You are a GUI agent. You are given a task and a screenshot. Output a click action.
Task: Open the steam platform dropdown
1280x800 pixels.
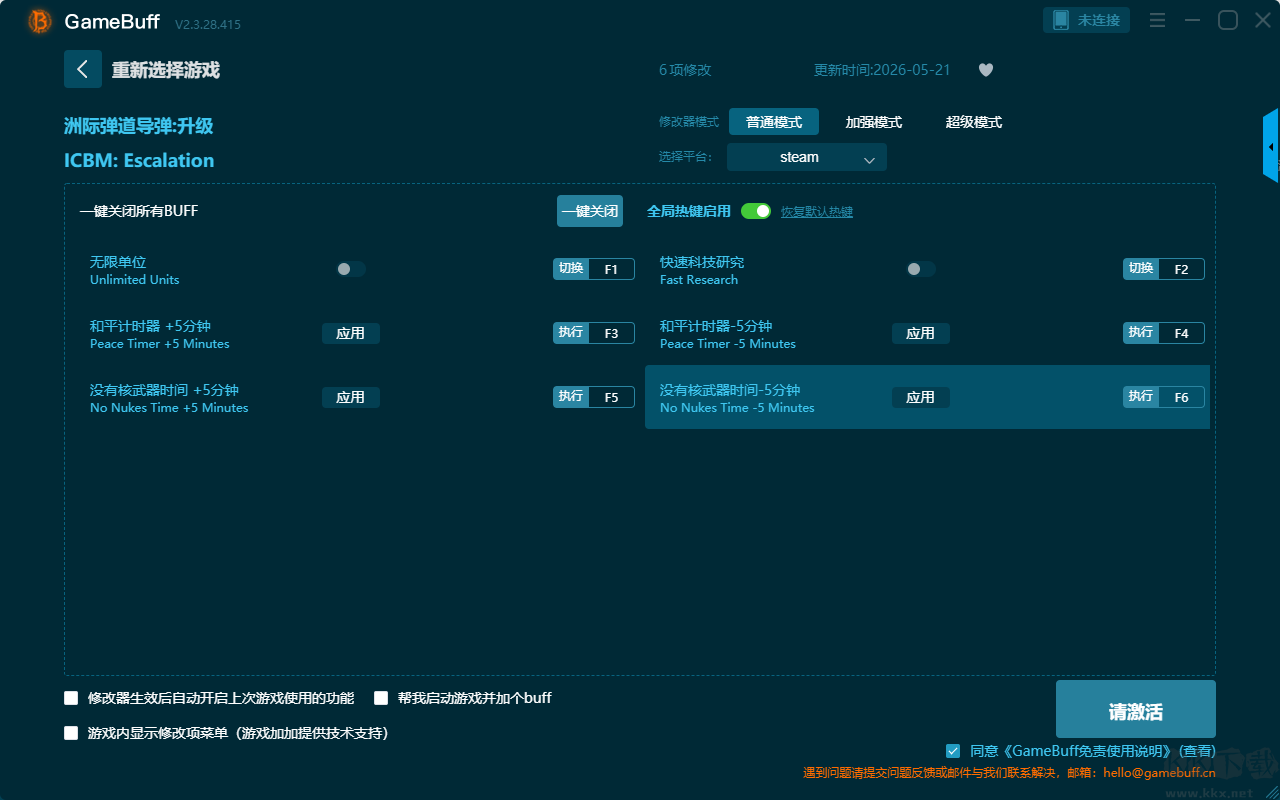click(807, 157)
